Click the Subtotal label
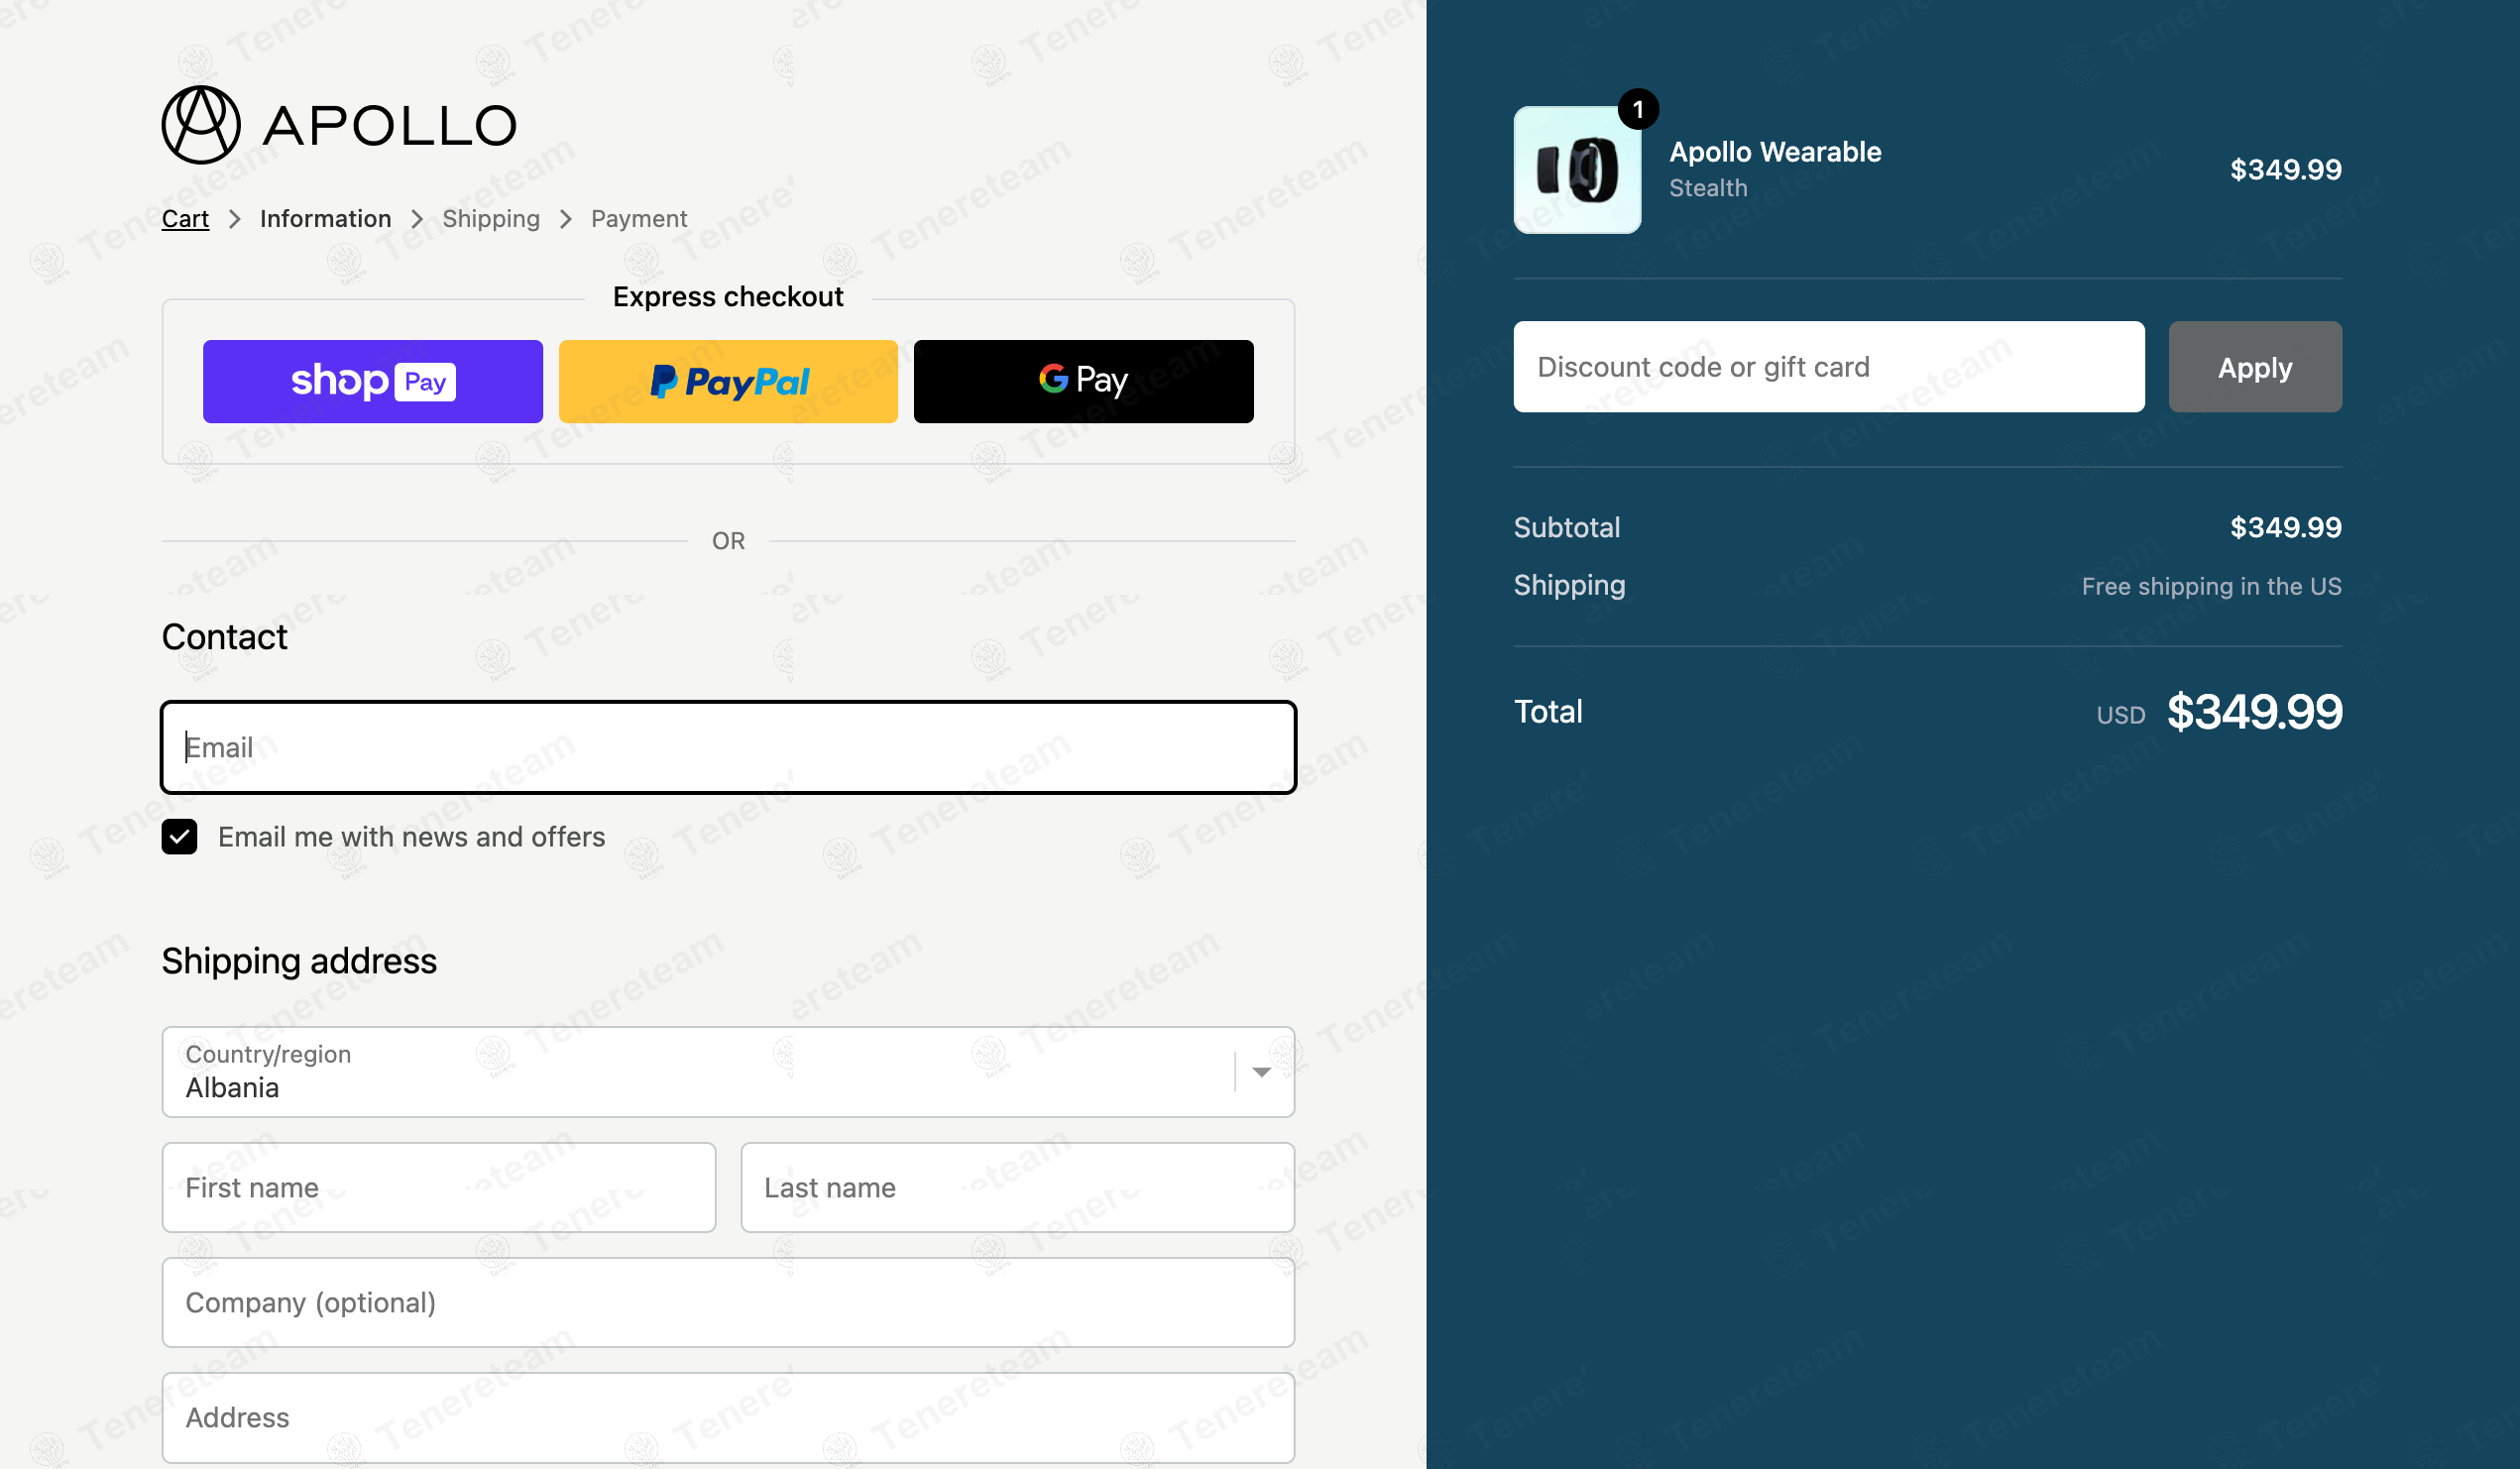The width and height of the screenshot is (2520, 1469). click(x=1567, y=527)
